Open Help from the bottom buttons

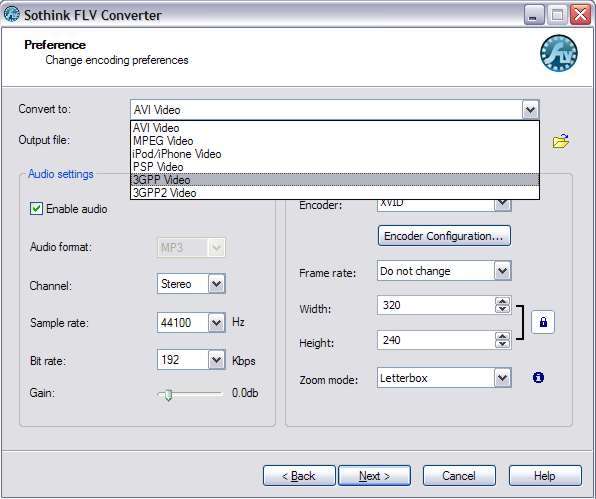545,475
